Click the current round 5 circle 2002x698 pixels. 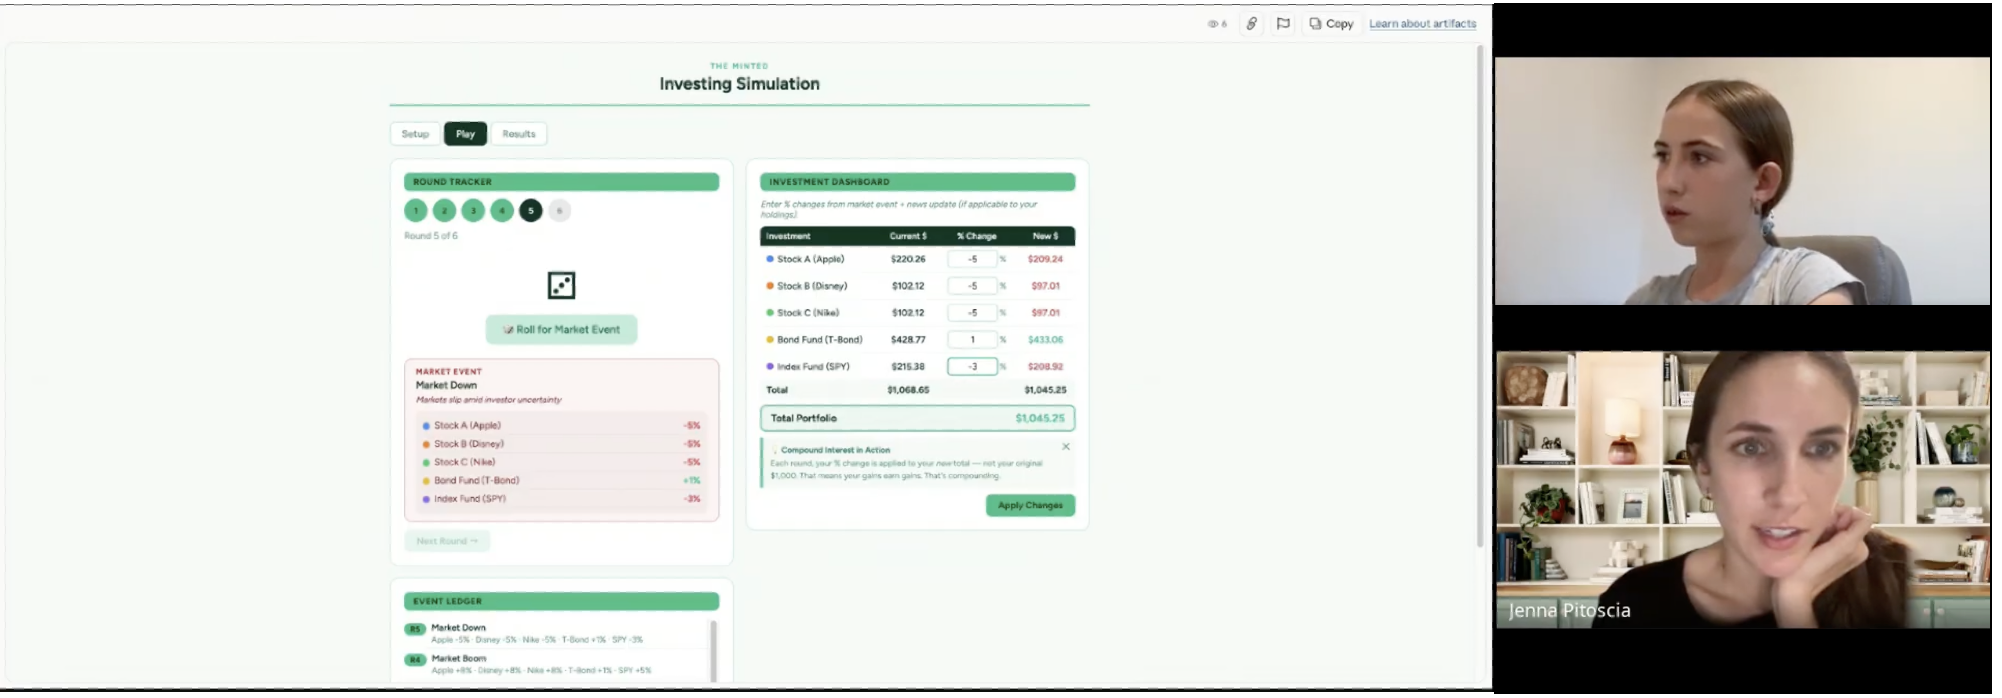[x=531, y=210]
